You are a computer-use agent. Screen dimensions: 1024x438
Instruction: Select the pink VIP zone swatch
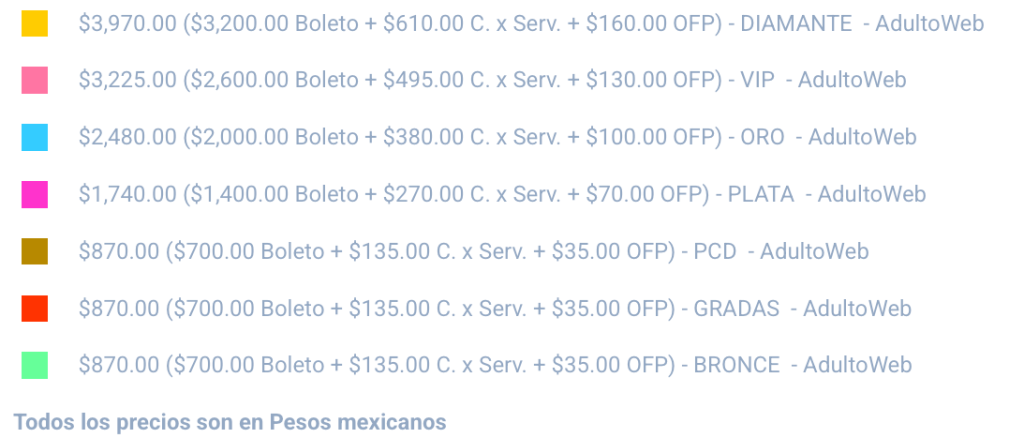(x=35, y=80)
